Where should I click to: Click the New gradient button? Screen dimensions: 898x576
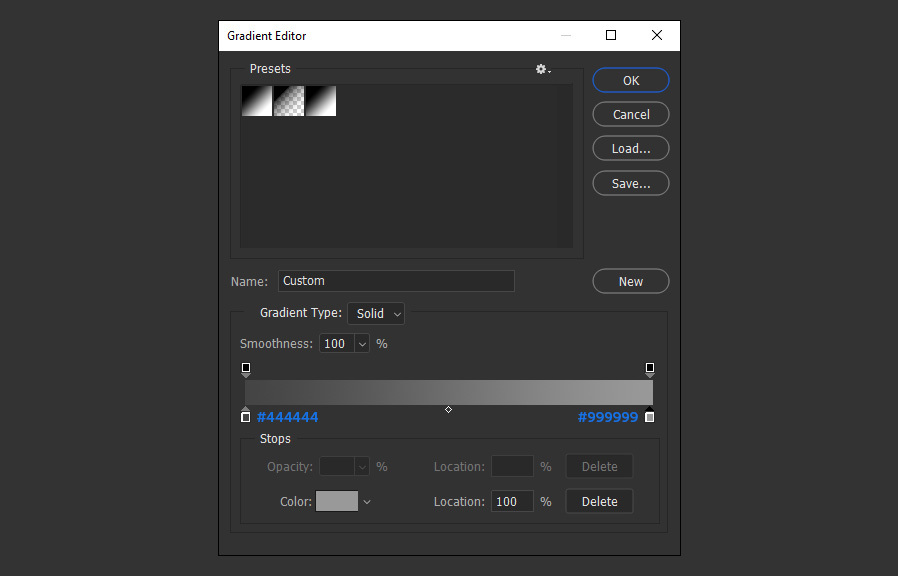631,281
